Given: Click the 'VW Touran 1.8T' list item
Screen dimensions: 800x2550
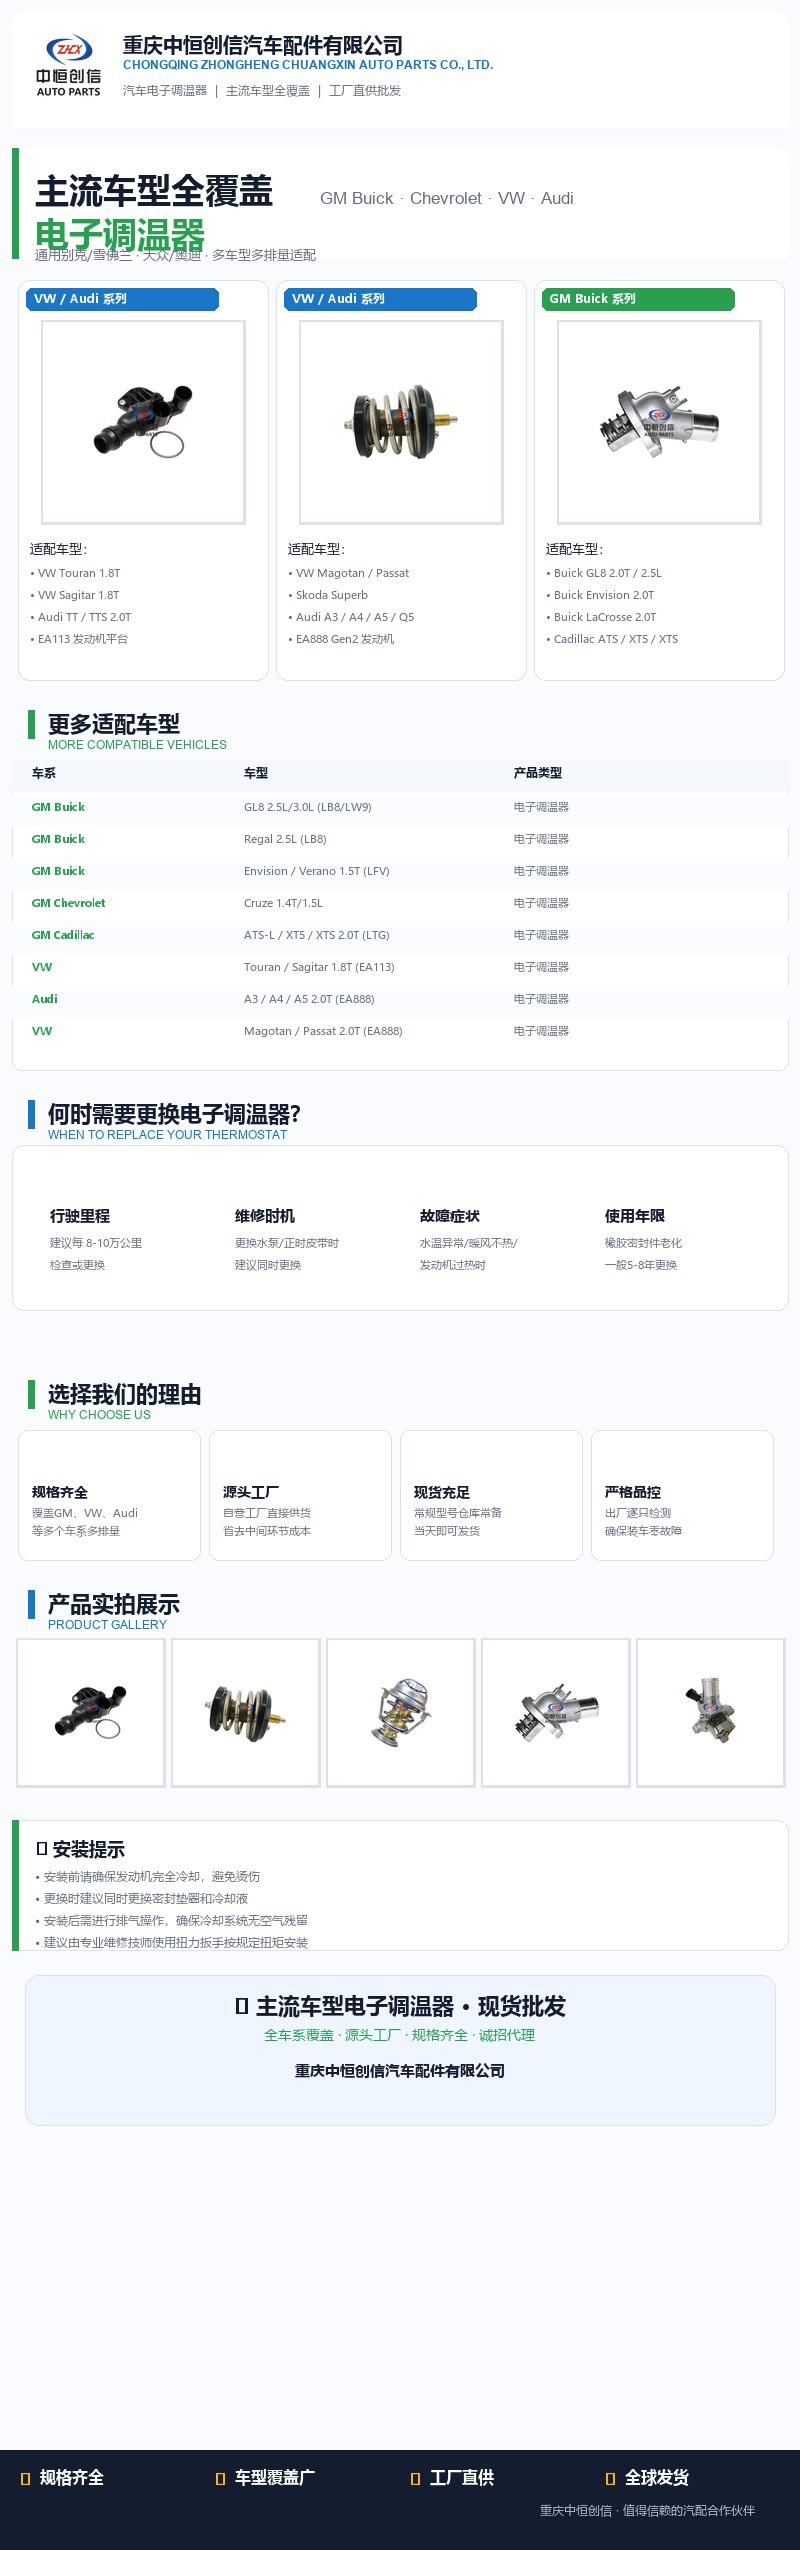Looking at the screenshot, I should 79,573.
